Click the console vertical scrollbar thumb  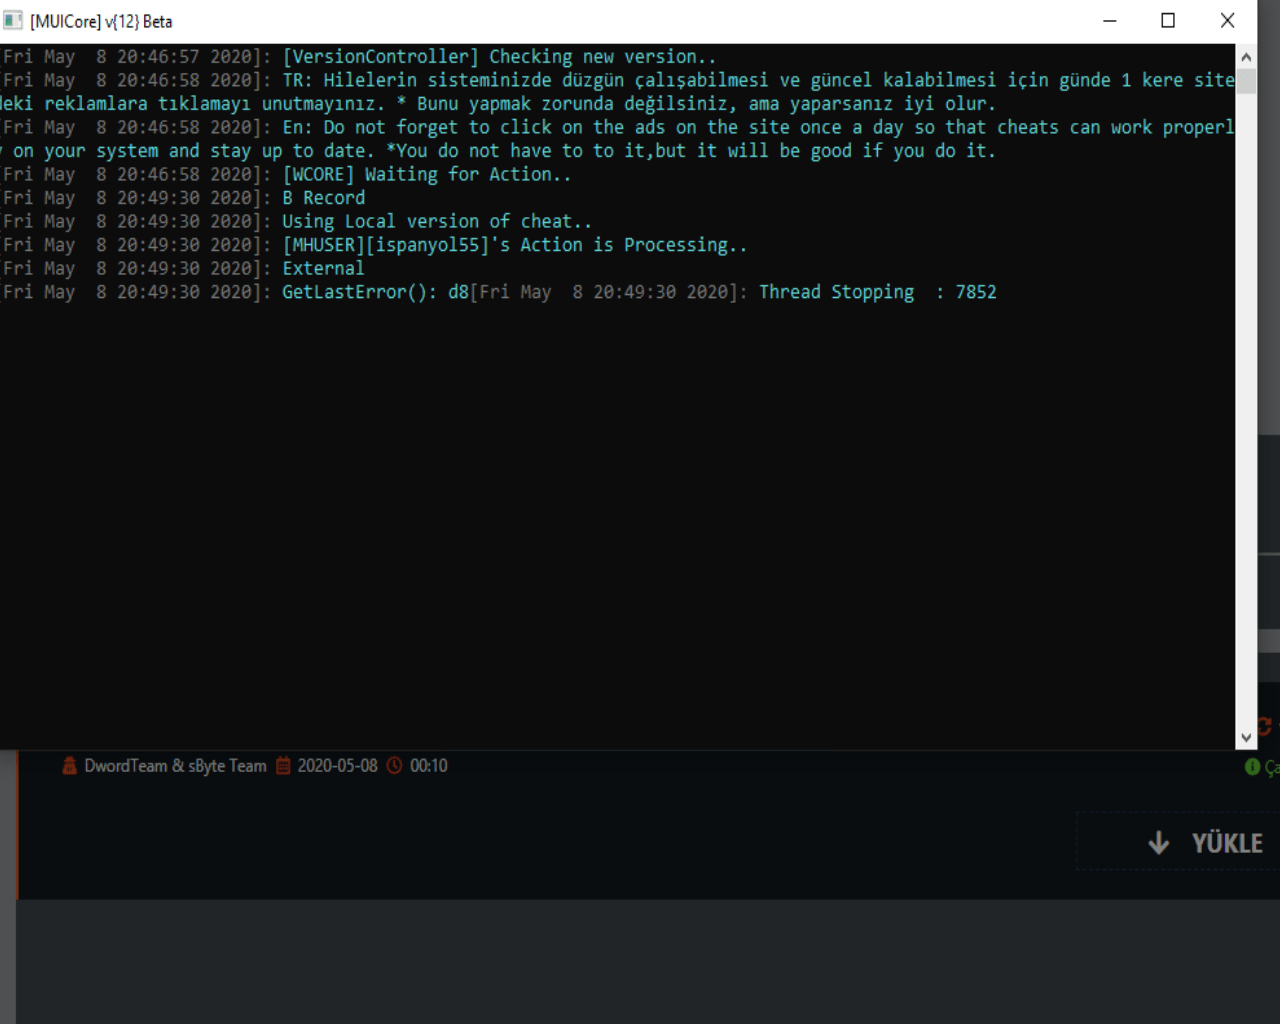(x=1246, y=81)
